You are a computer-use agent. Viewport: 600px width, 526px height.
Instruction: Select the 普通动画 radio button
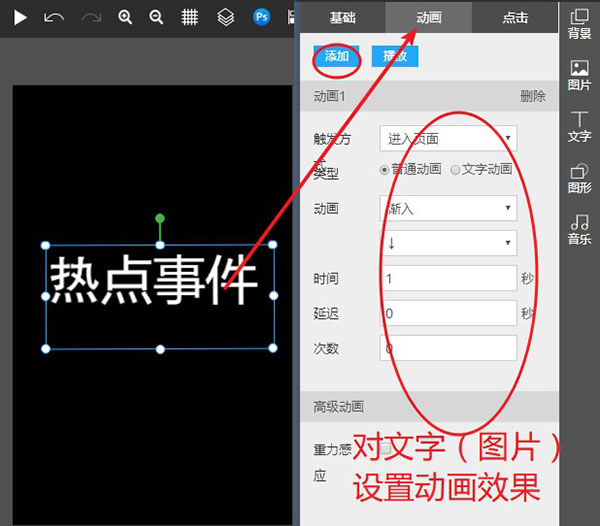[x=384, y=169]
